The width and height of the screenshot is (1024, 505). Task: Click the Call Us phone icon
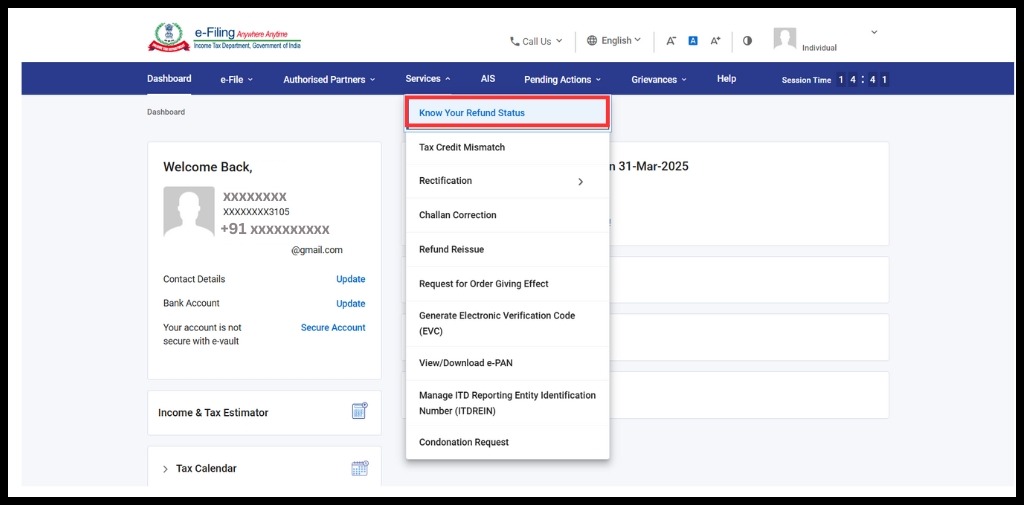click(x=515, y=41)
